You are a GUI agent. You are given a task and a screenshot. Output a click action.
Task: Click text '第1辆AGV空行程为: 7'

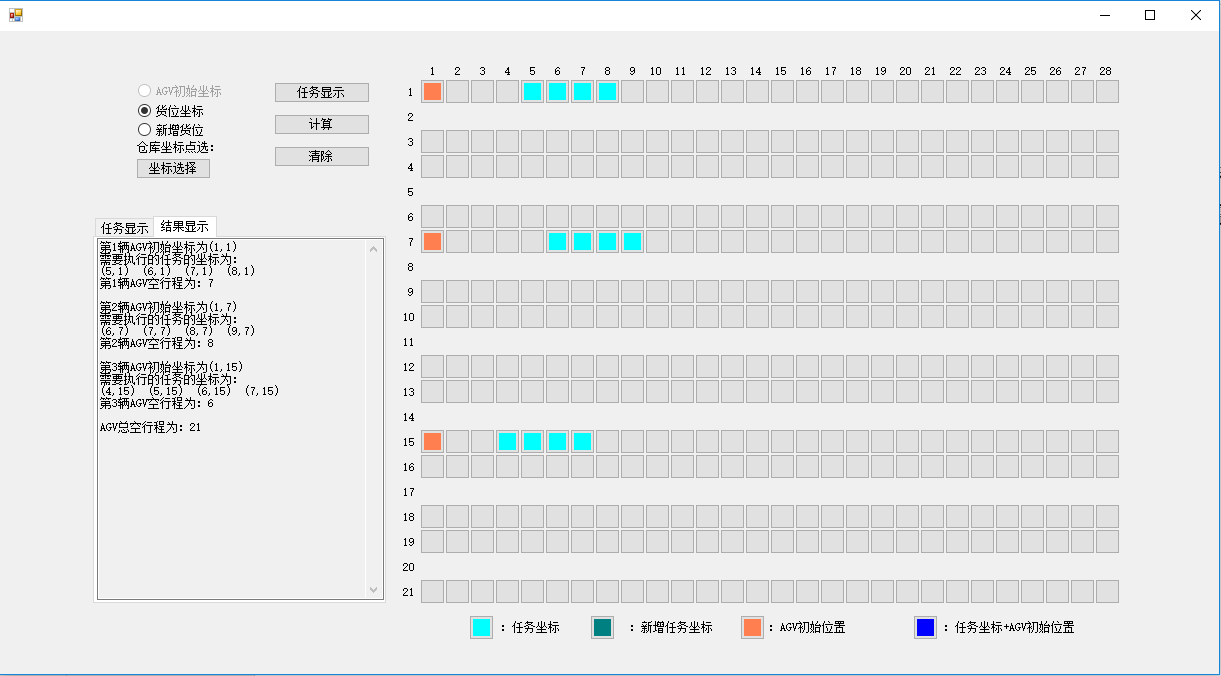157,283
